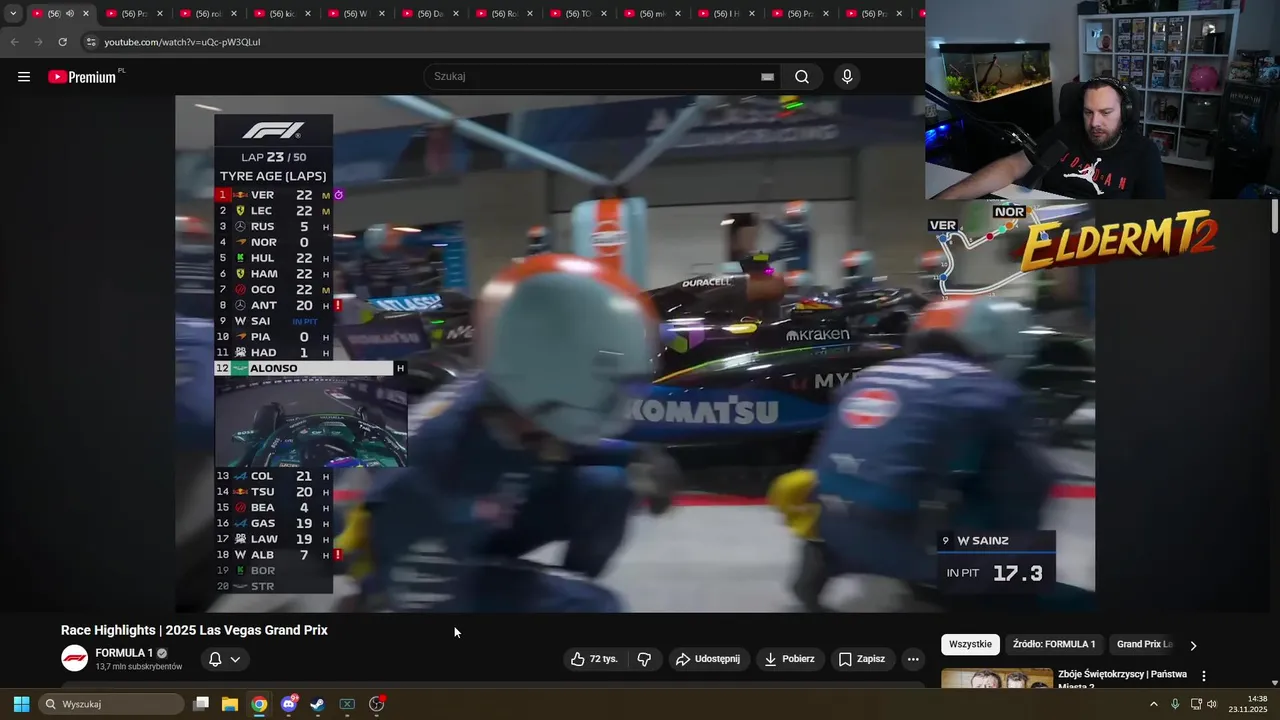Save the video using Zapisz button
The height and width of the screenshot is (720, 1280).
pyautogui.click(x=862, y=659)
